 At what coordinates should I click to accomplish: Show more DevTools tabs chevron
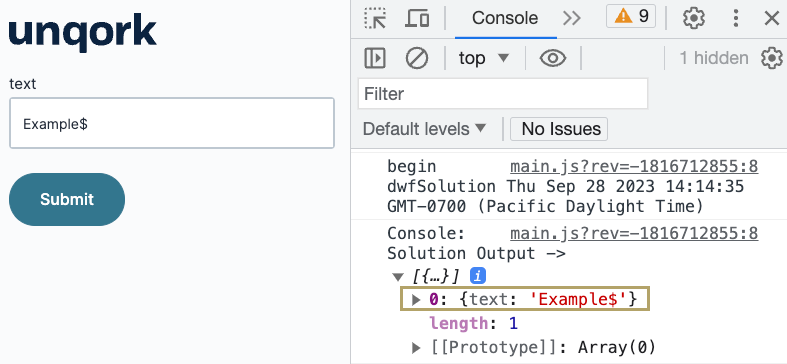tap(571, 18)
